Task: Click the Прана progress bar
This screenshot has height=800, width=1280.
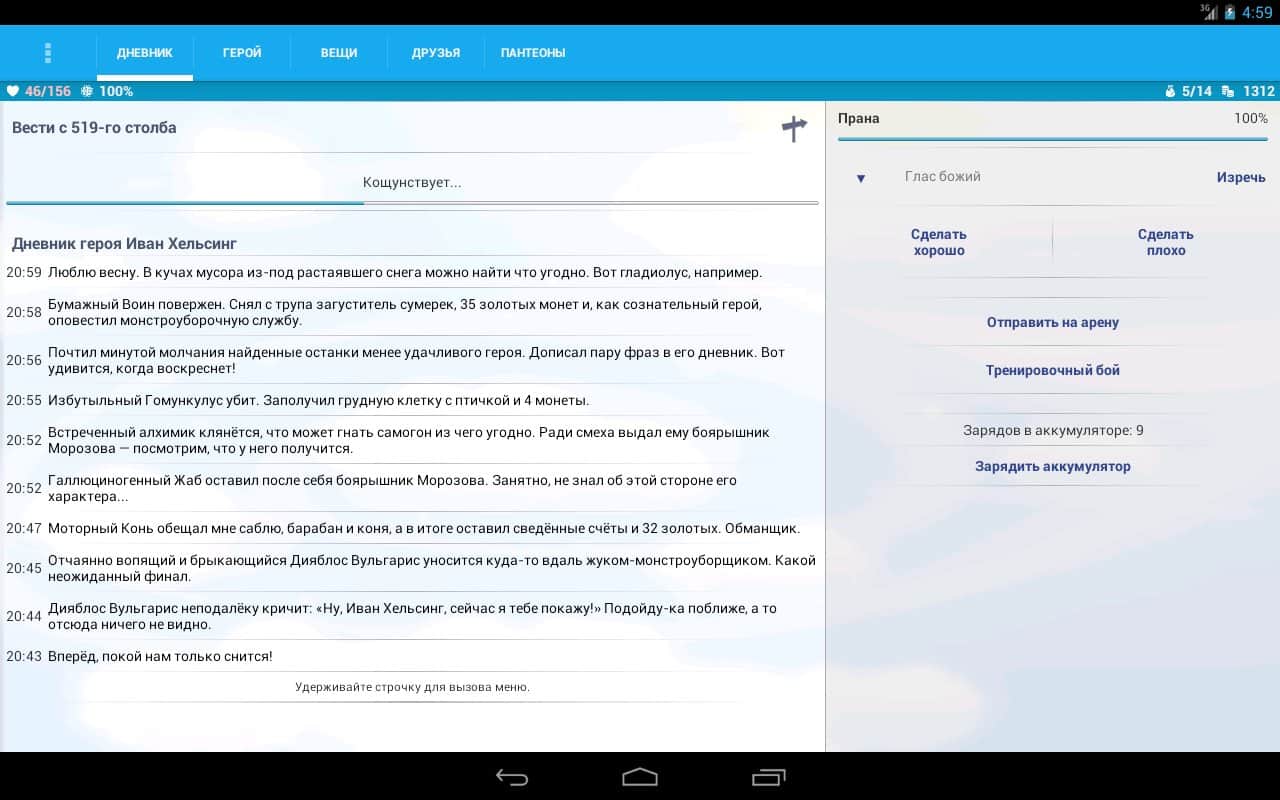Action: click(1053, 139)
